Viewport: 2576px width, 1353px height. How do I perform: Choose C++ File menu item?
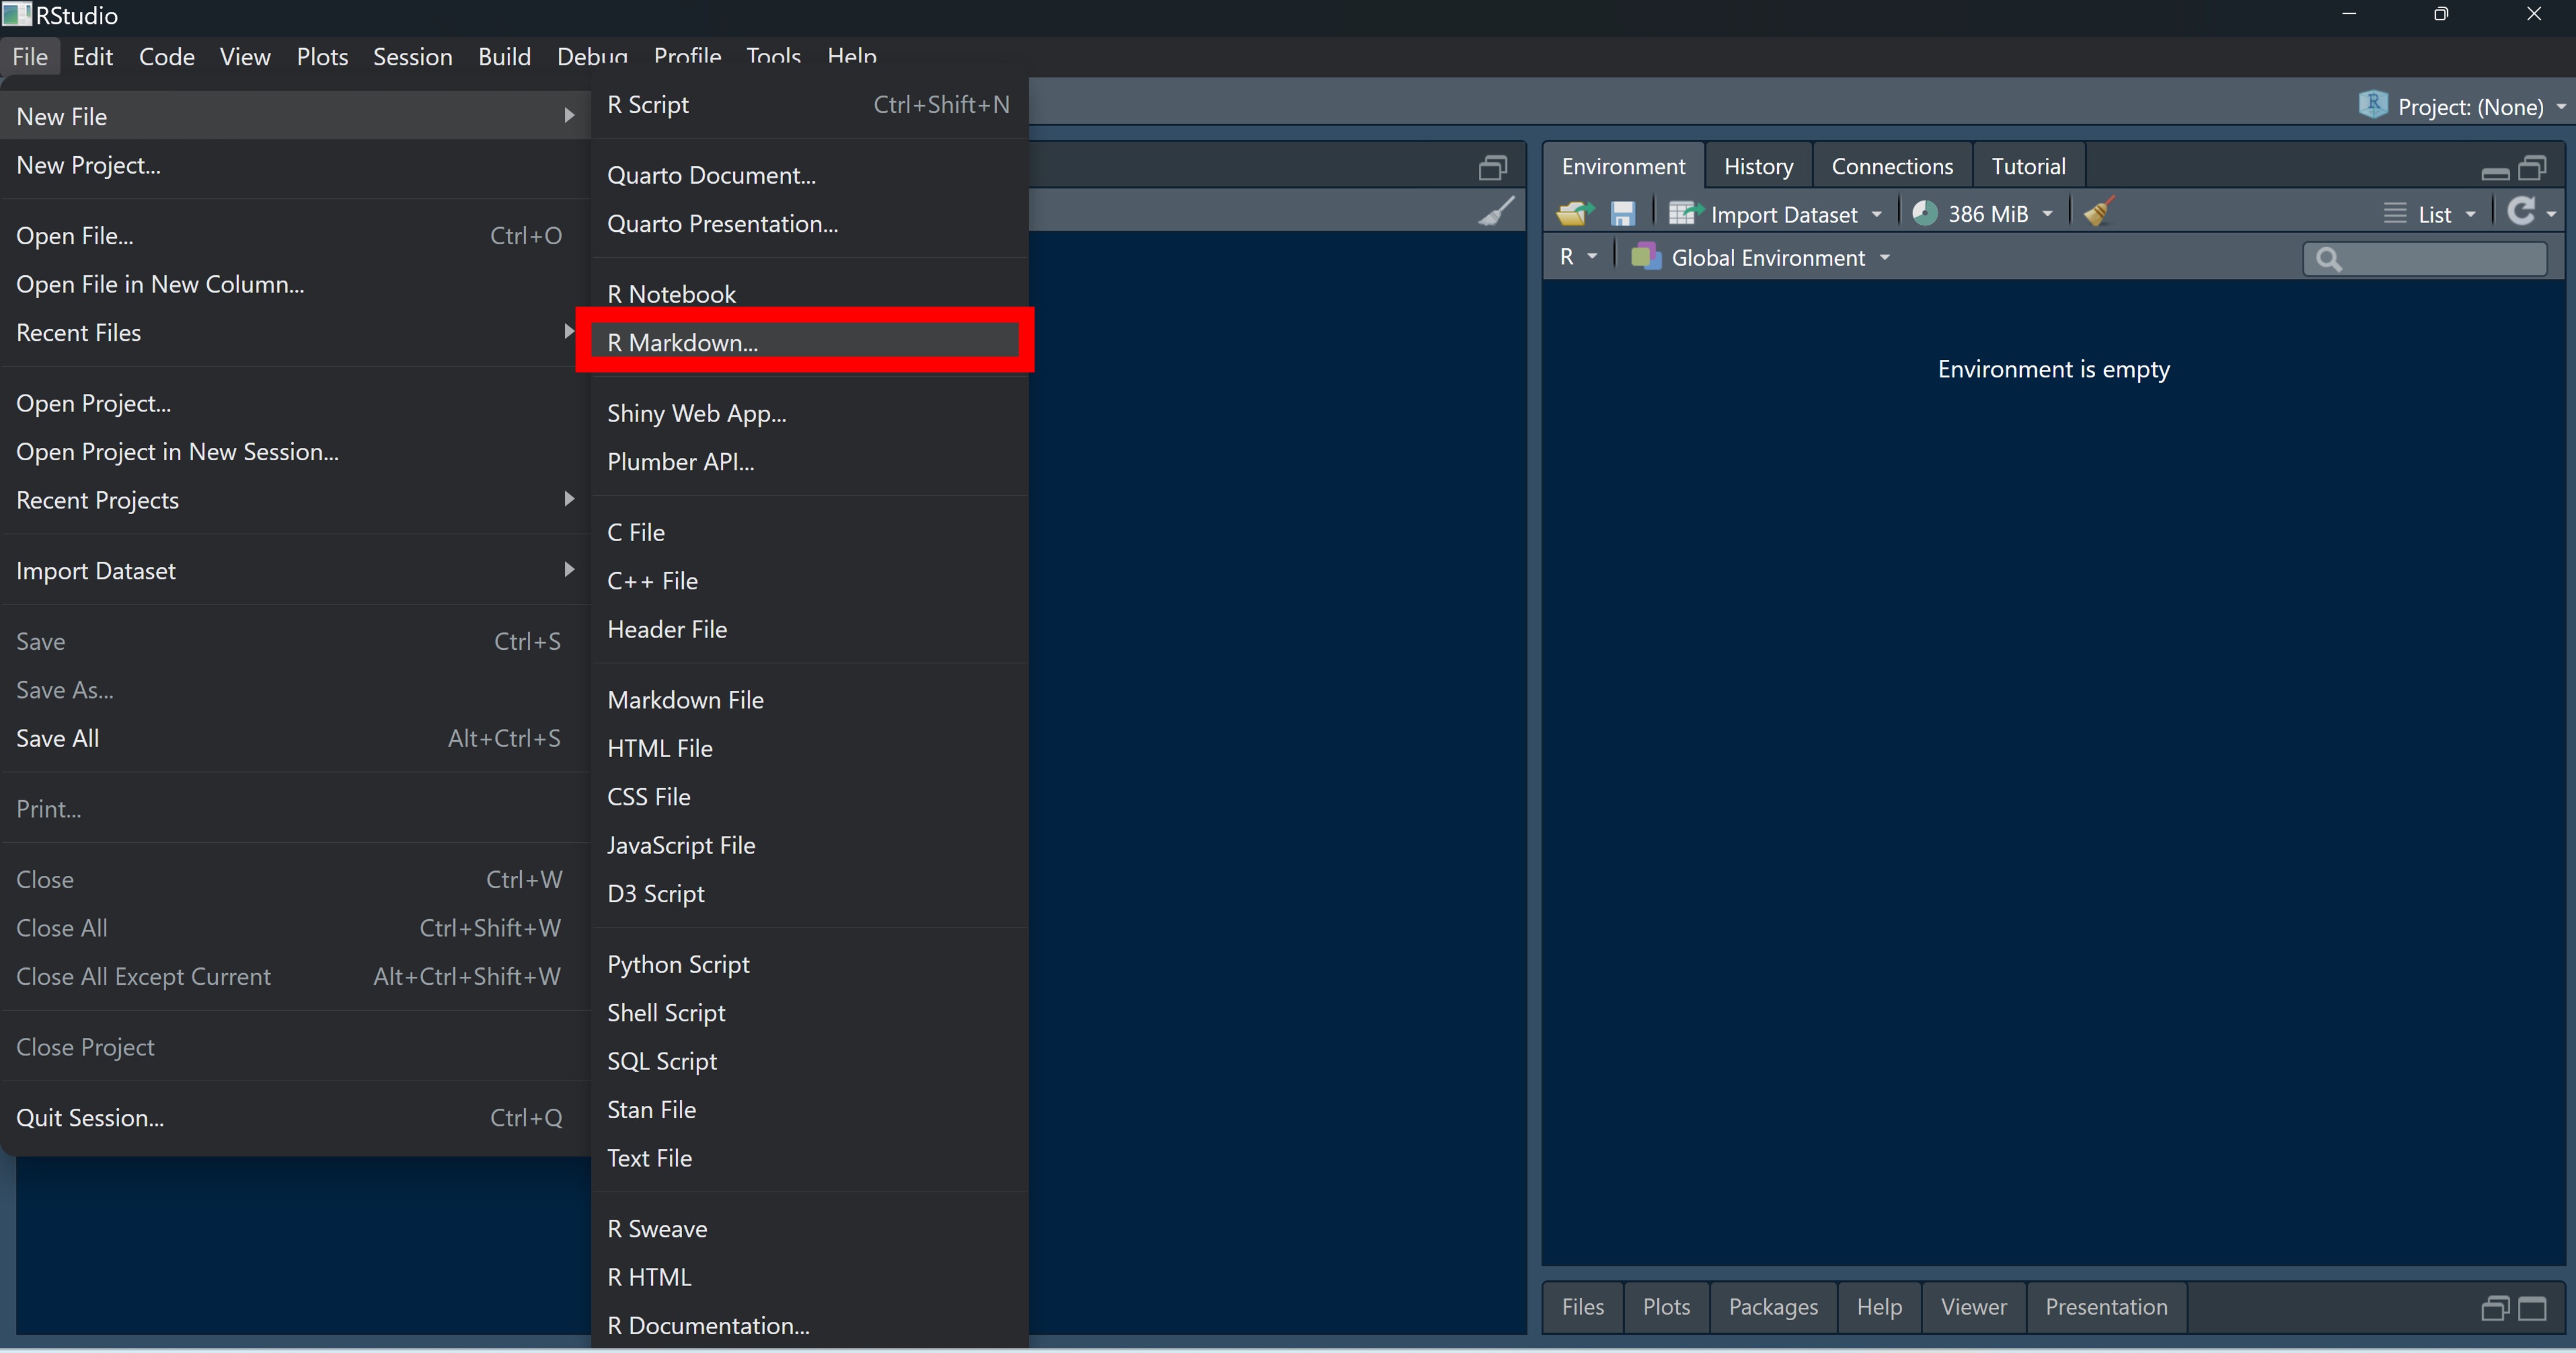click(x=809, y=580)
